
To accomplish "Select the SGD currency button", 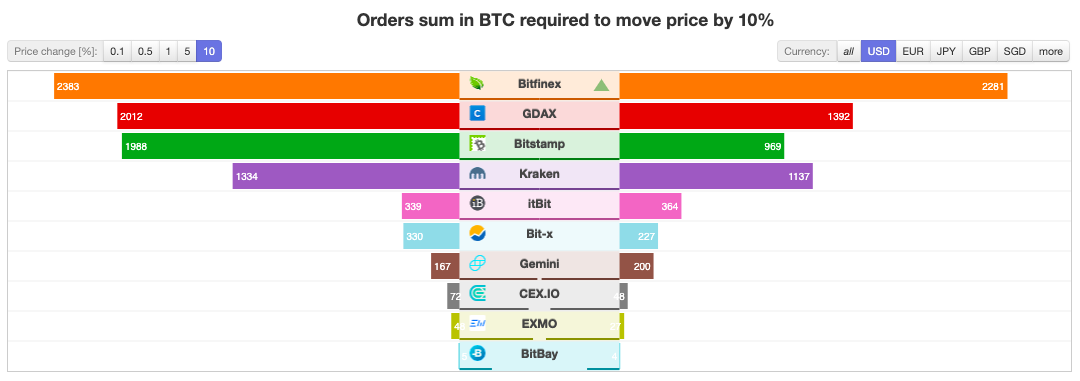I will [1015, 51].
